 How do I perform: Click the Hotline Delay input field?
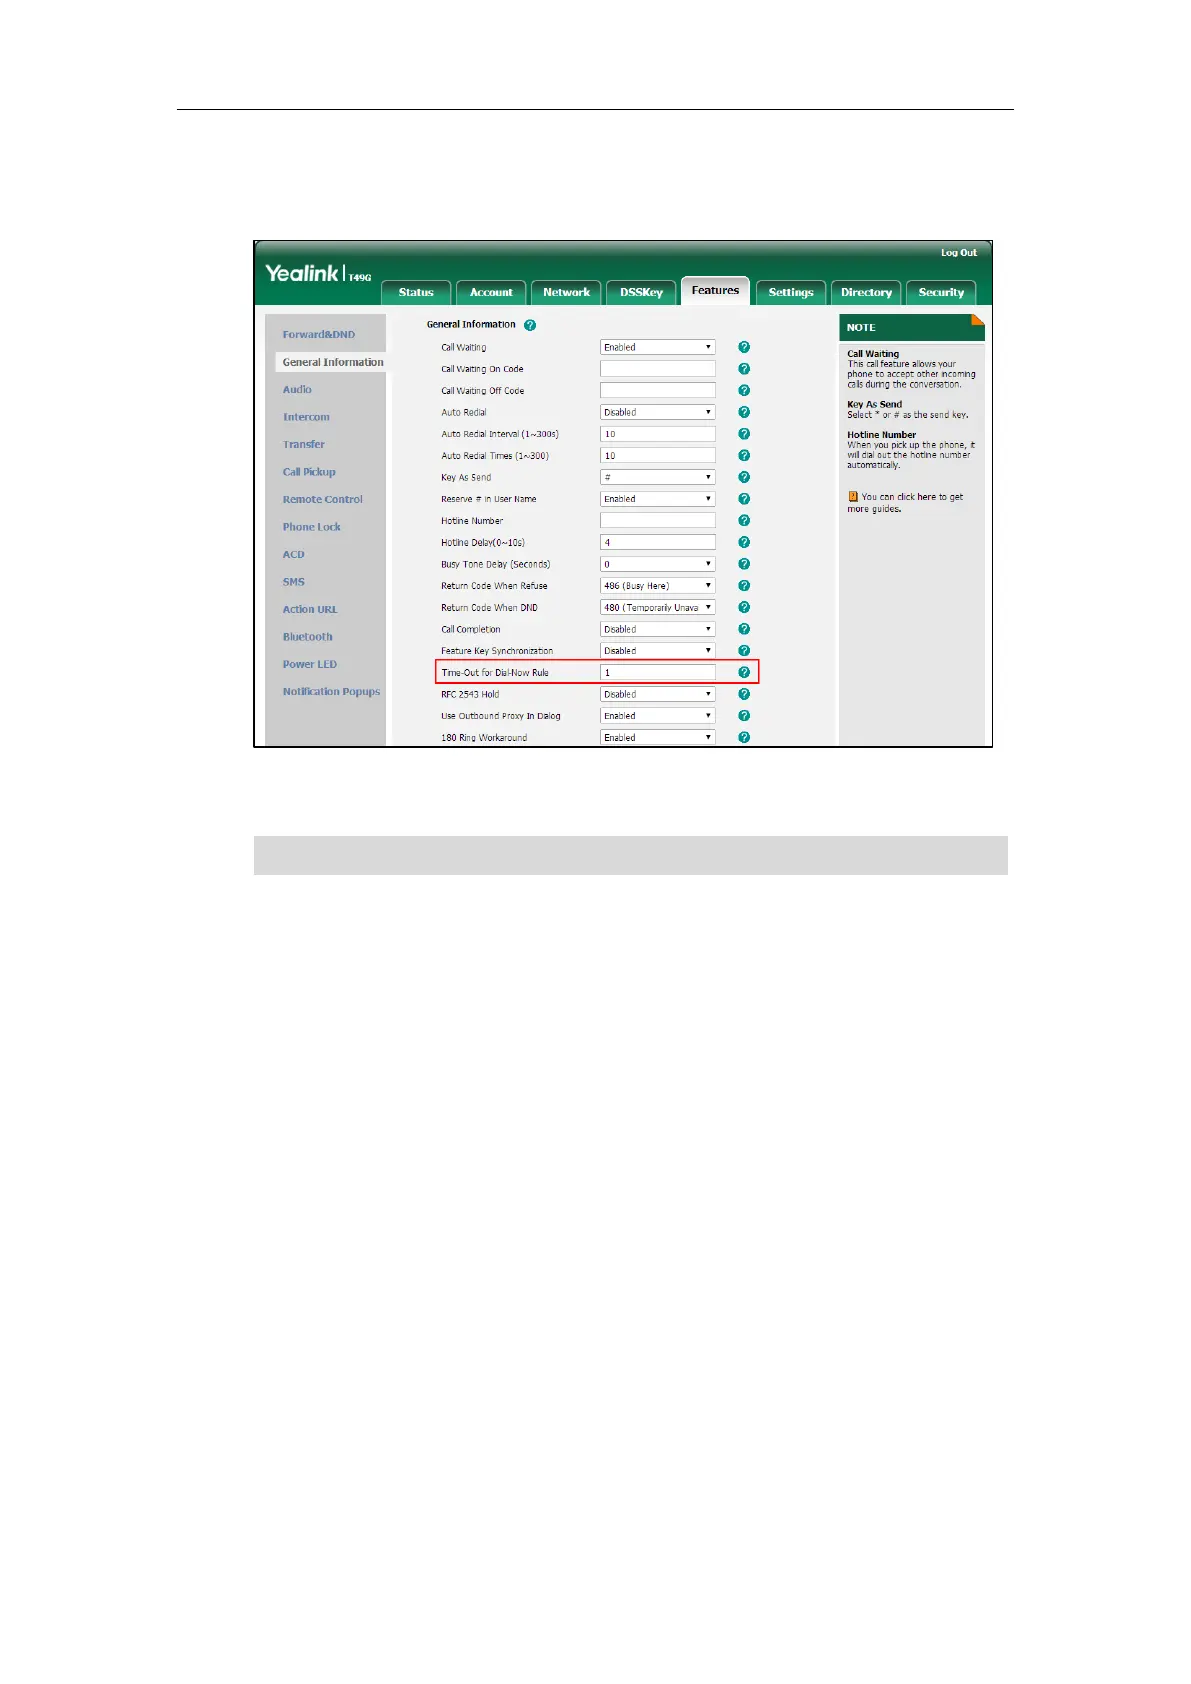[658, 542]
